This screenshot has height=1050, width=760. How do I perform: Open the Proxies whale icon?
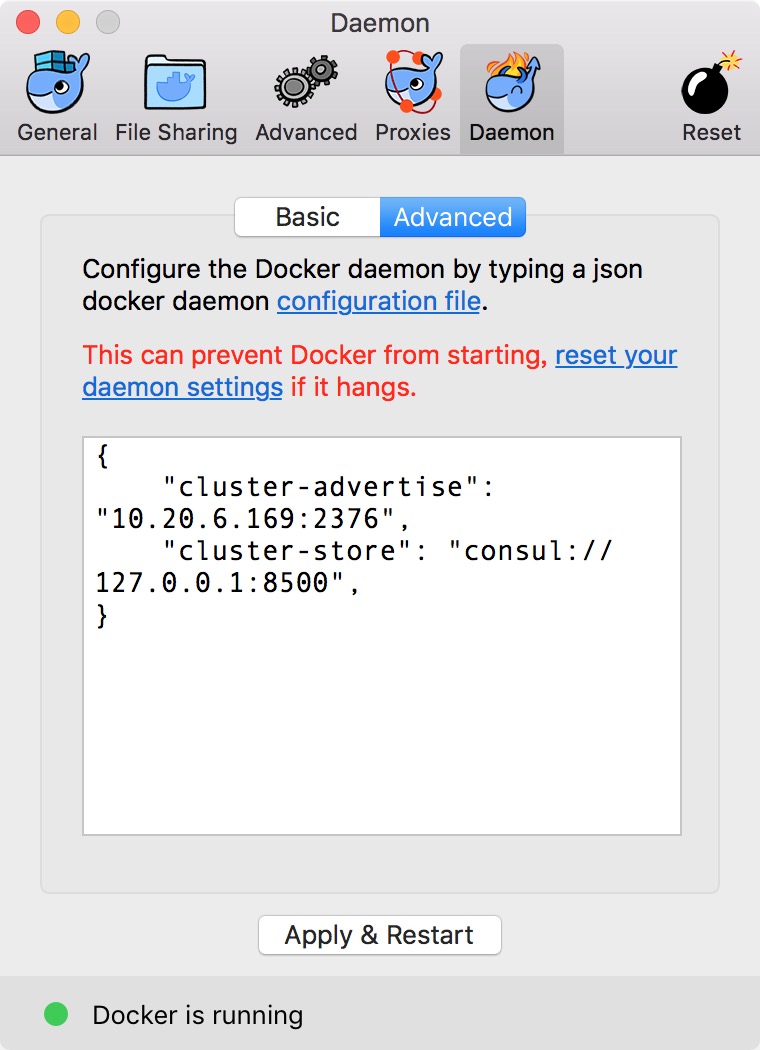pos(413,82)
